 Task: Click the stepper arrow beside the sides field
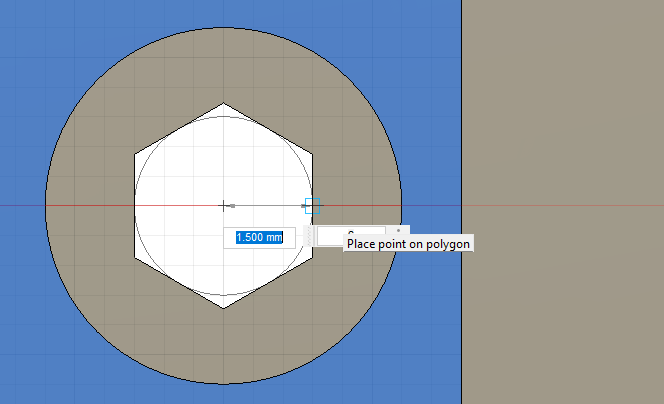coord(399,231)
